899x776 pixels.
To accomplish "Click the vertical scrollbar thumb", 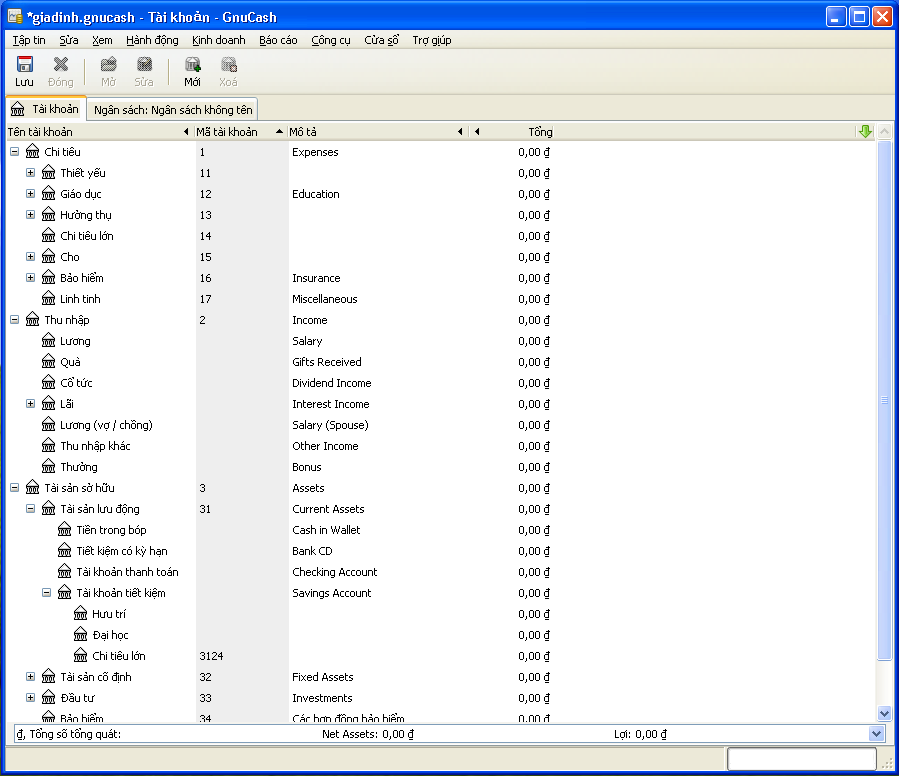I will pyautogui.click(x=885, y=400).
